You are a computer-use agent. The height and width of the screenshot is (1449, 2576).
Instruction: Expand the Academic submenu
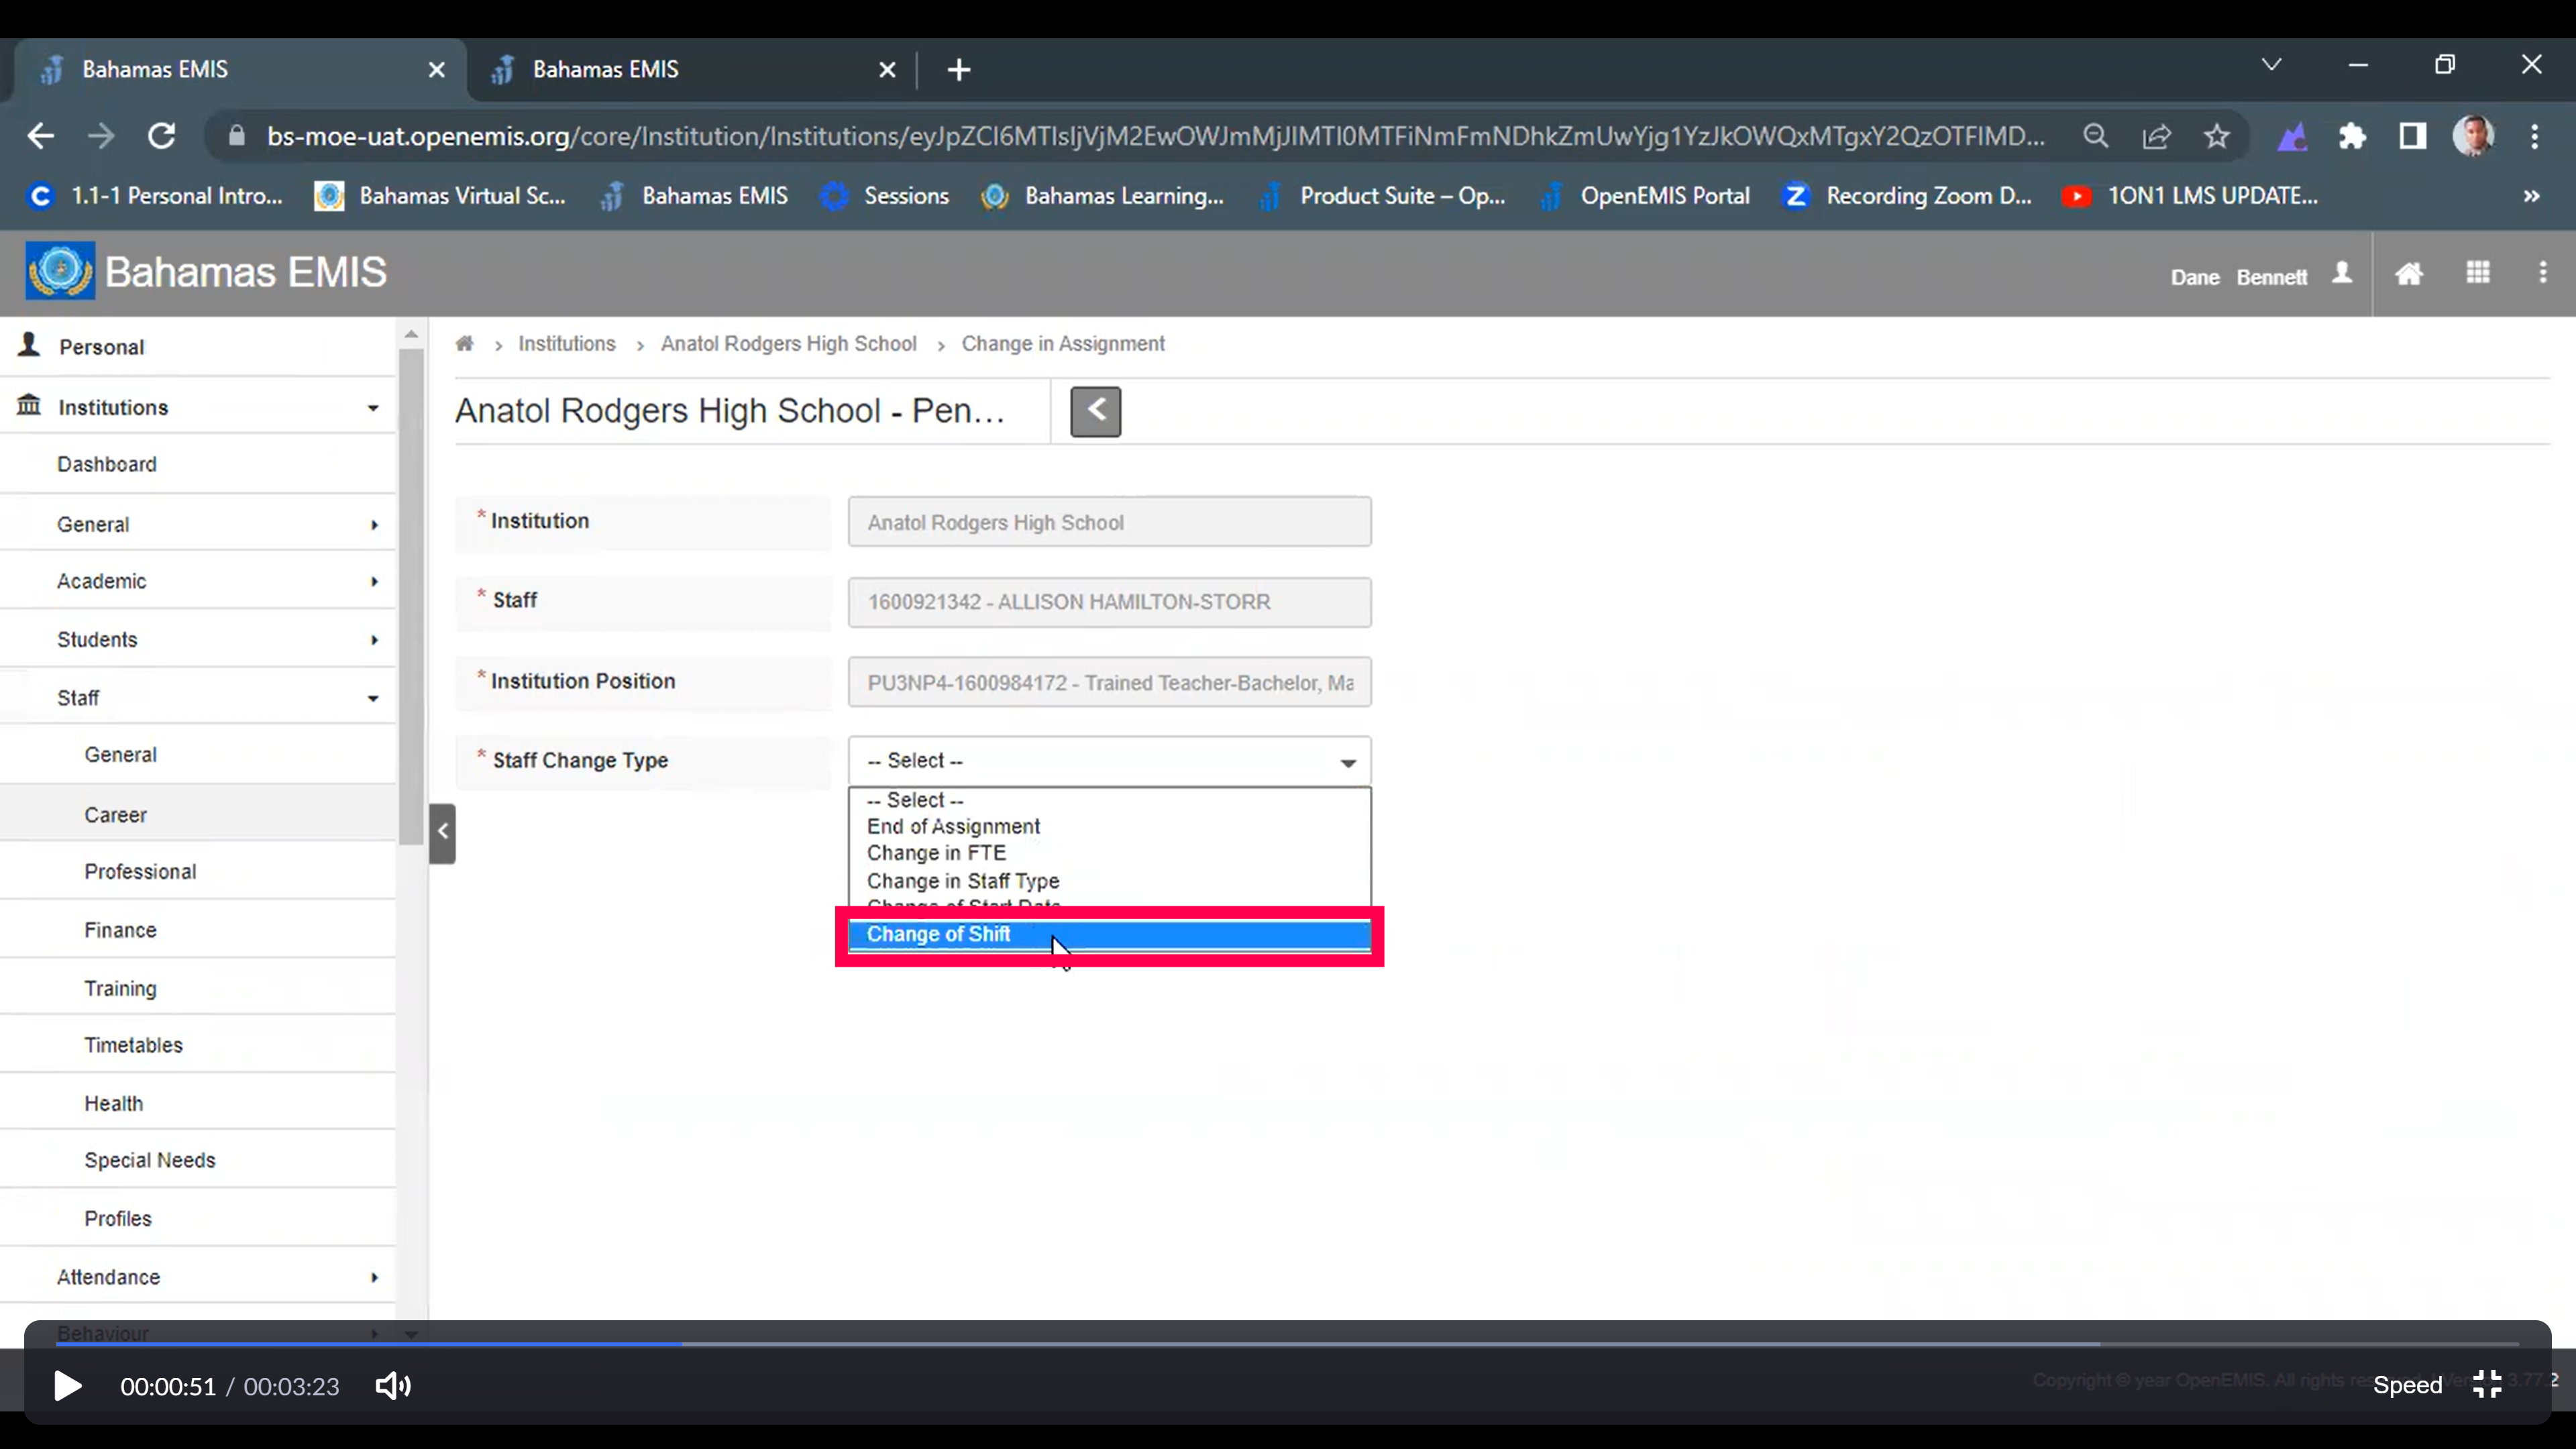pyautogui.click(x=198, y=581)
